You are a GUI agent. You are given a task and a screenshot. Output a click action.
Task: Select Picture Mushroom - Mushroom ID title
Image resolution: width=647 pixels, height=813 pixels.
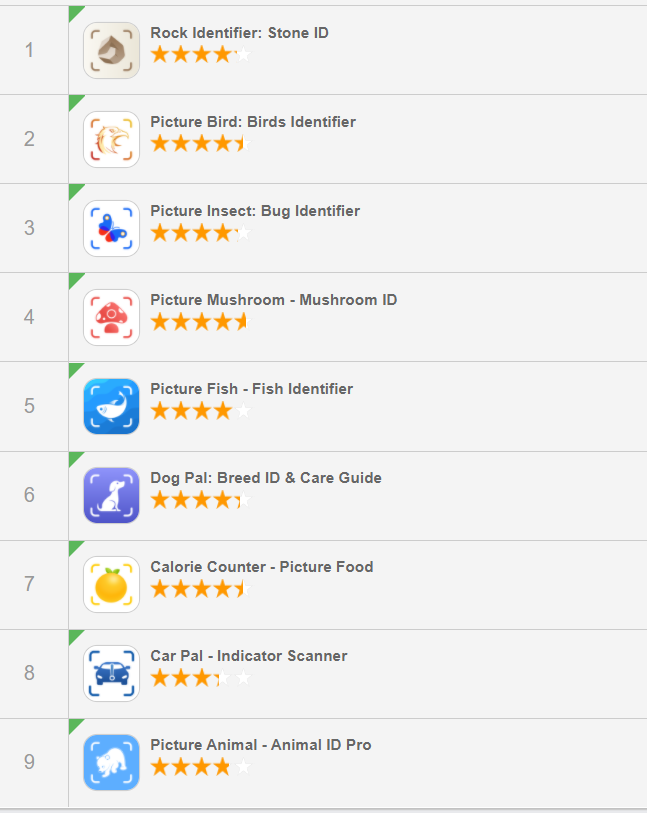[273, 300]
